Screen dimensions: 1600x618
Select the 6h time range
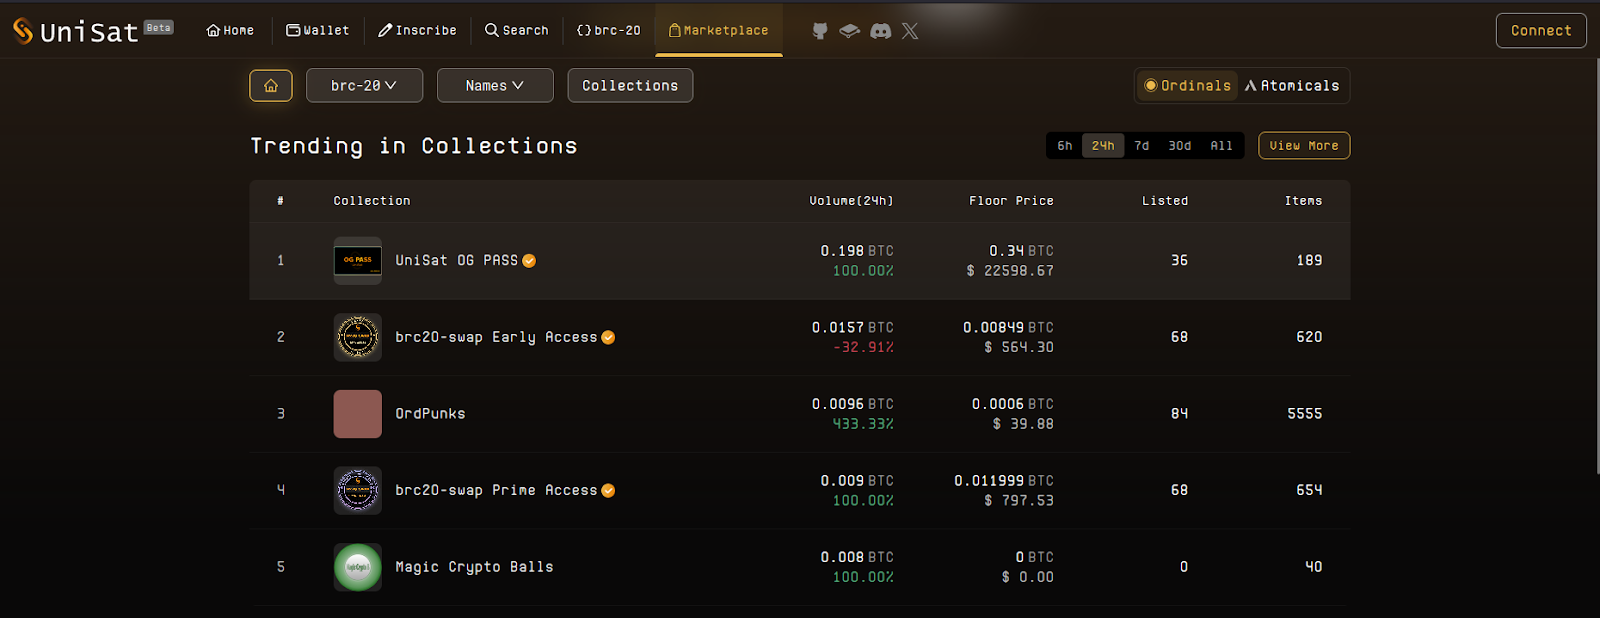click(1065, 146)
